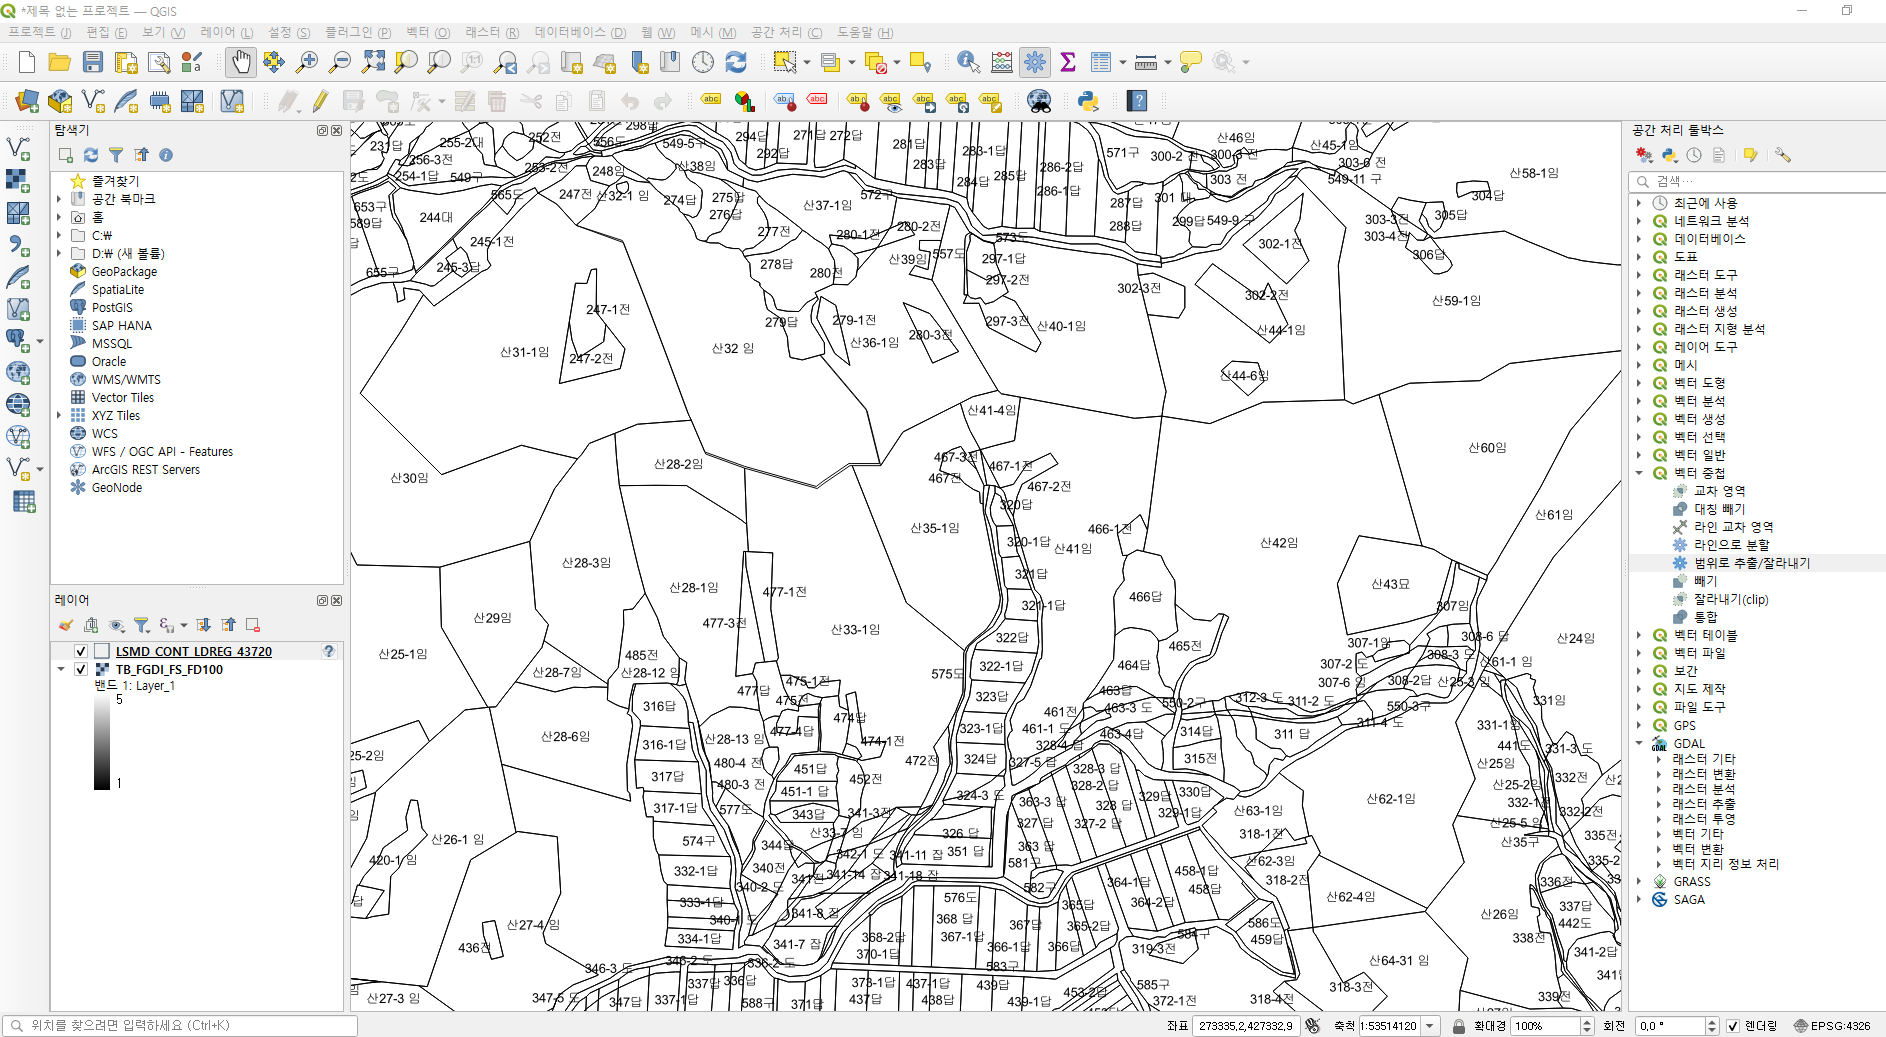Click EPSG:4326 CRS button
The width and height of the screenshot is (1886, 1037).
pyautogui.click(x=1832, y=1026)
